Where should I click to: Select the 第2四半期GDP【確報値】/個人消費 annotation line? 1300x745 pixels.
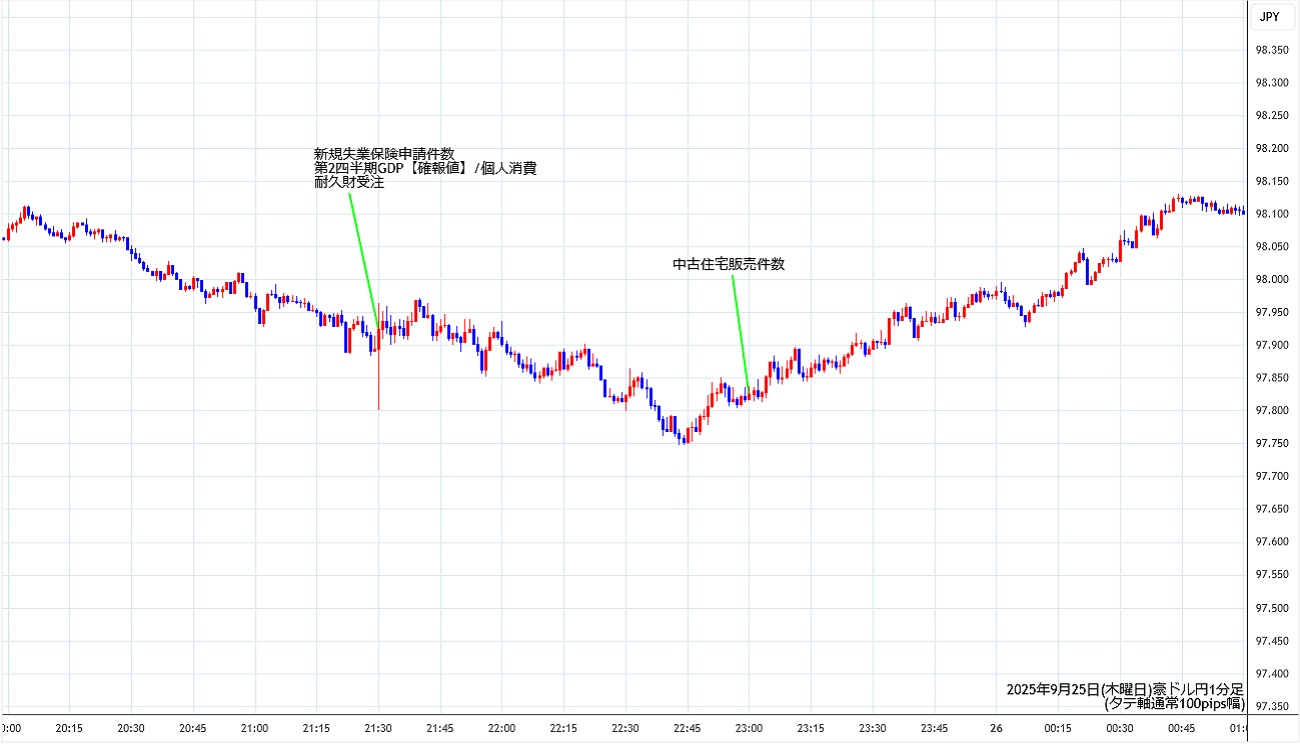tap(426, 168)
